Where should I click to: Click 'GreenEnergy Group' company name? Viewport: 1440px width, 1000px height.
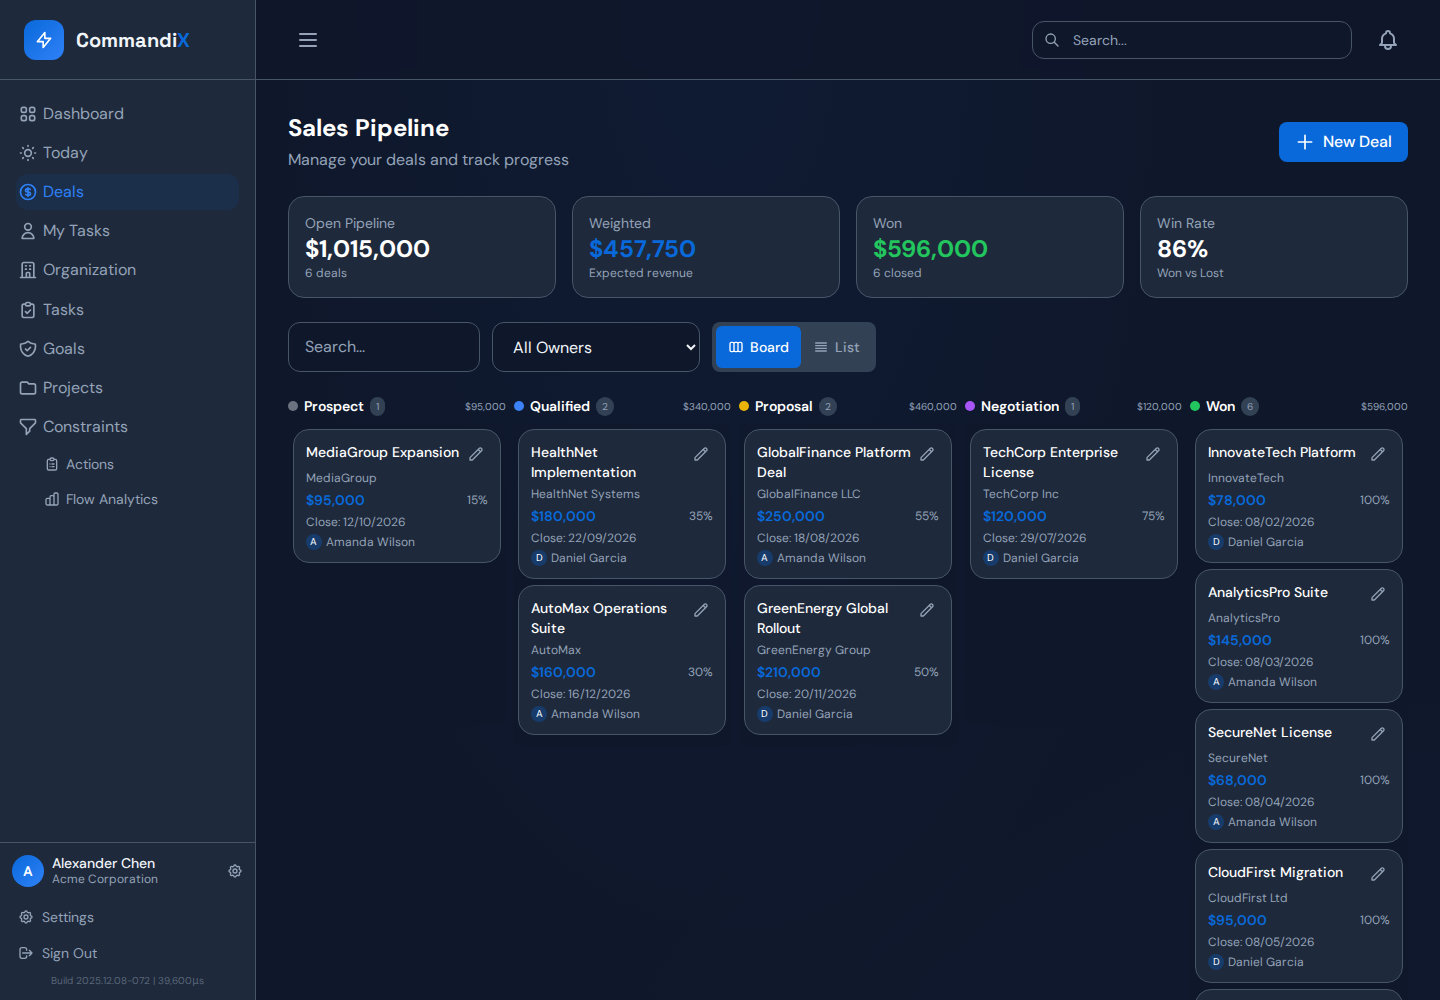tap(813, 650)
